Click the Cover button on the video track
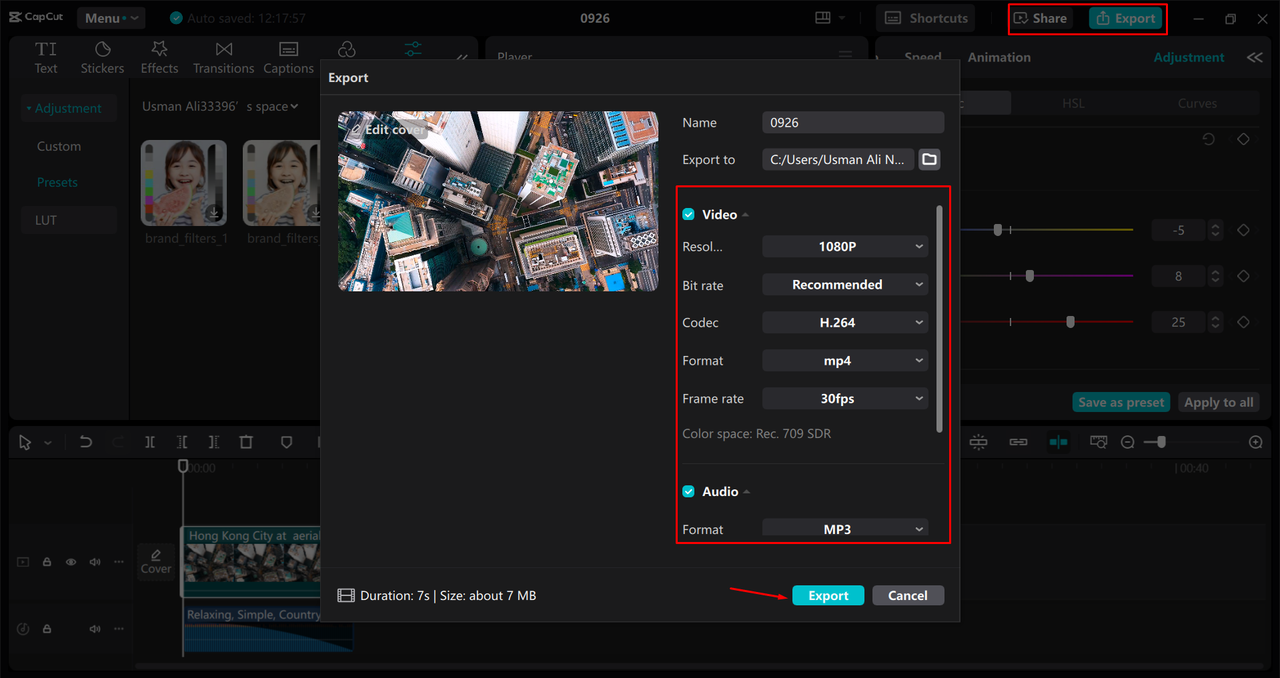 point(156,561)
